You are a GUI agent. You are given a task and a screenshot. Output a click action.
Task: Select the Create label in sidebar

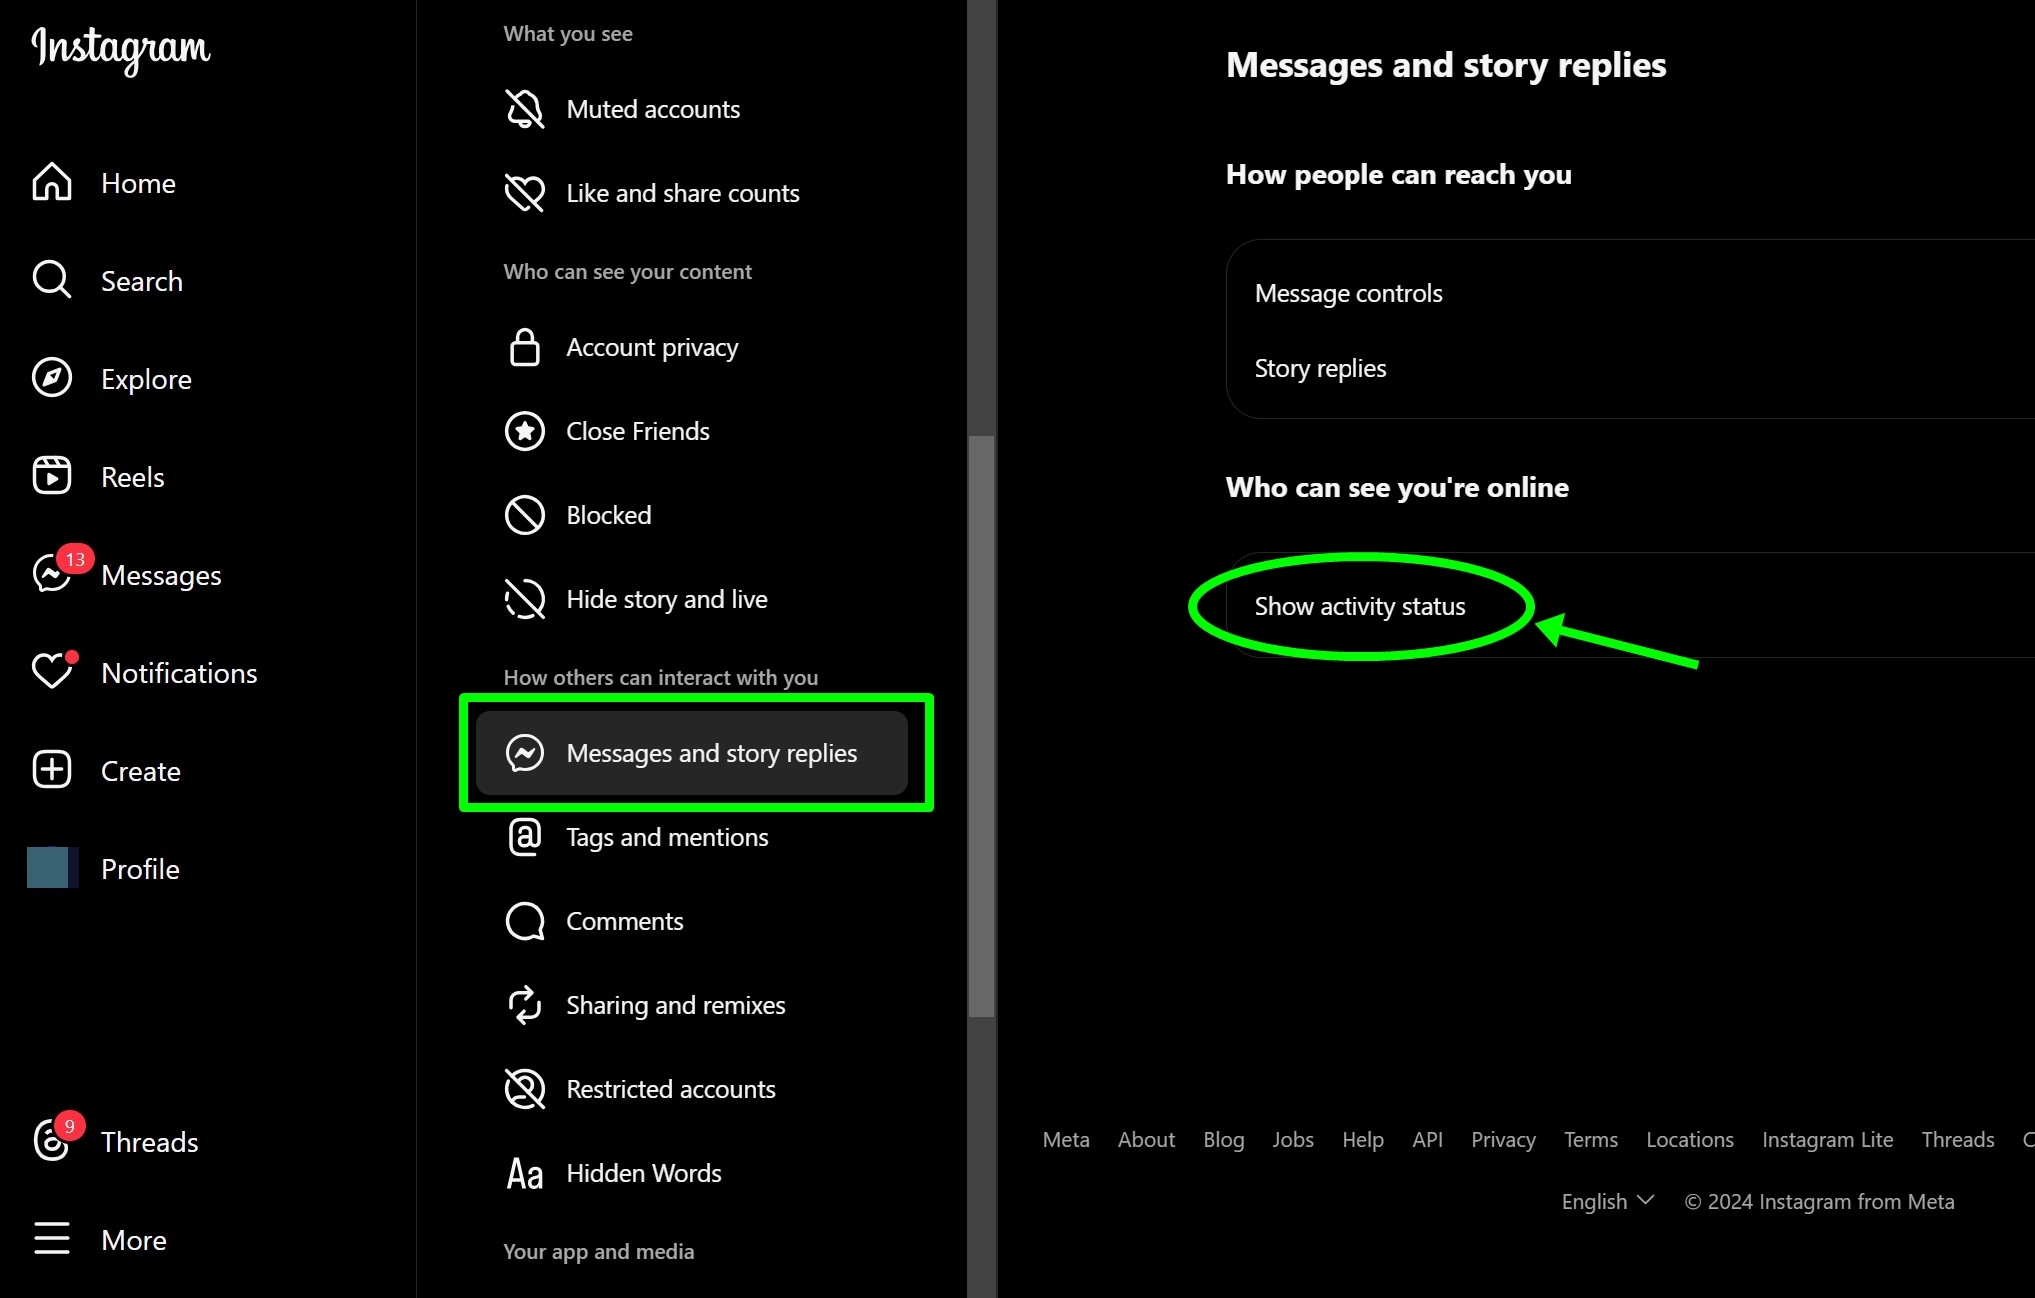point(141,771)
